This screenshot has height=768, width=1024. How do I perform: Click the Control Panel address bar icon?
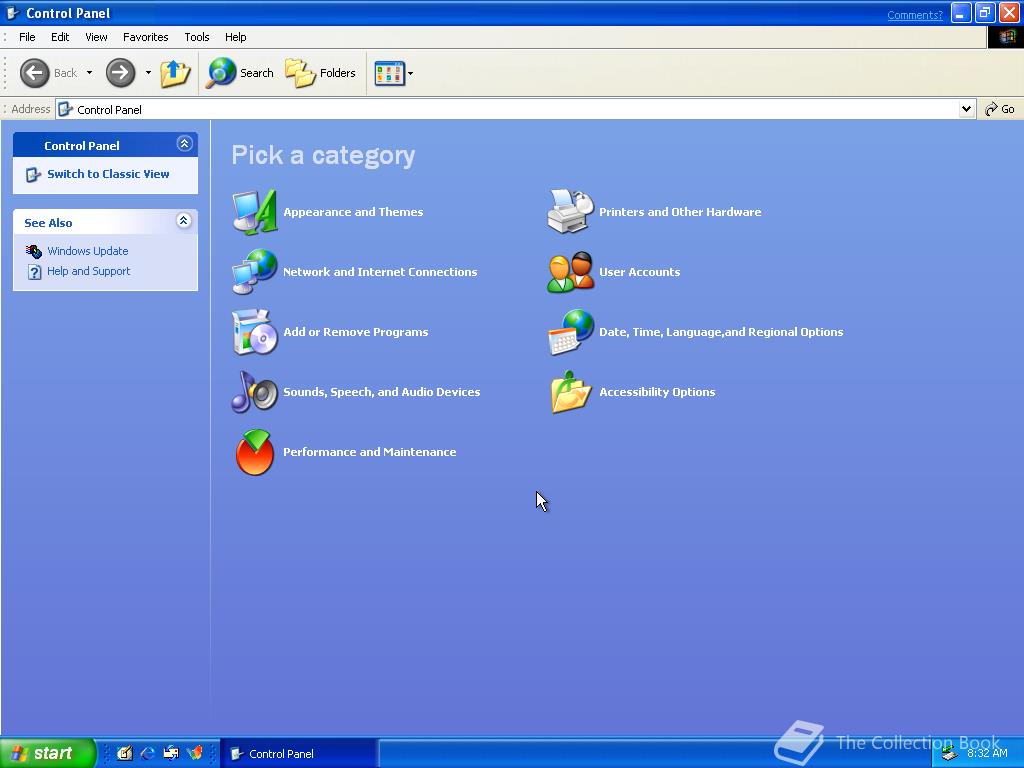point(65,109)
